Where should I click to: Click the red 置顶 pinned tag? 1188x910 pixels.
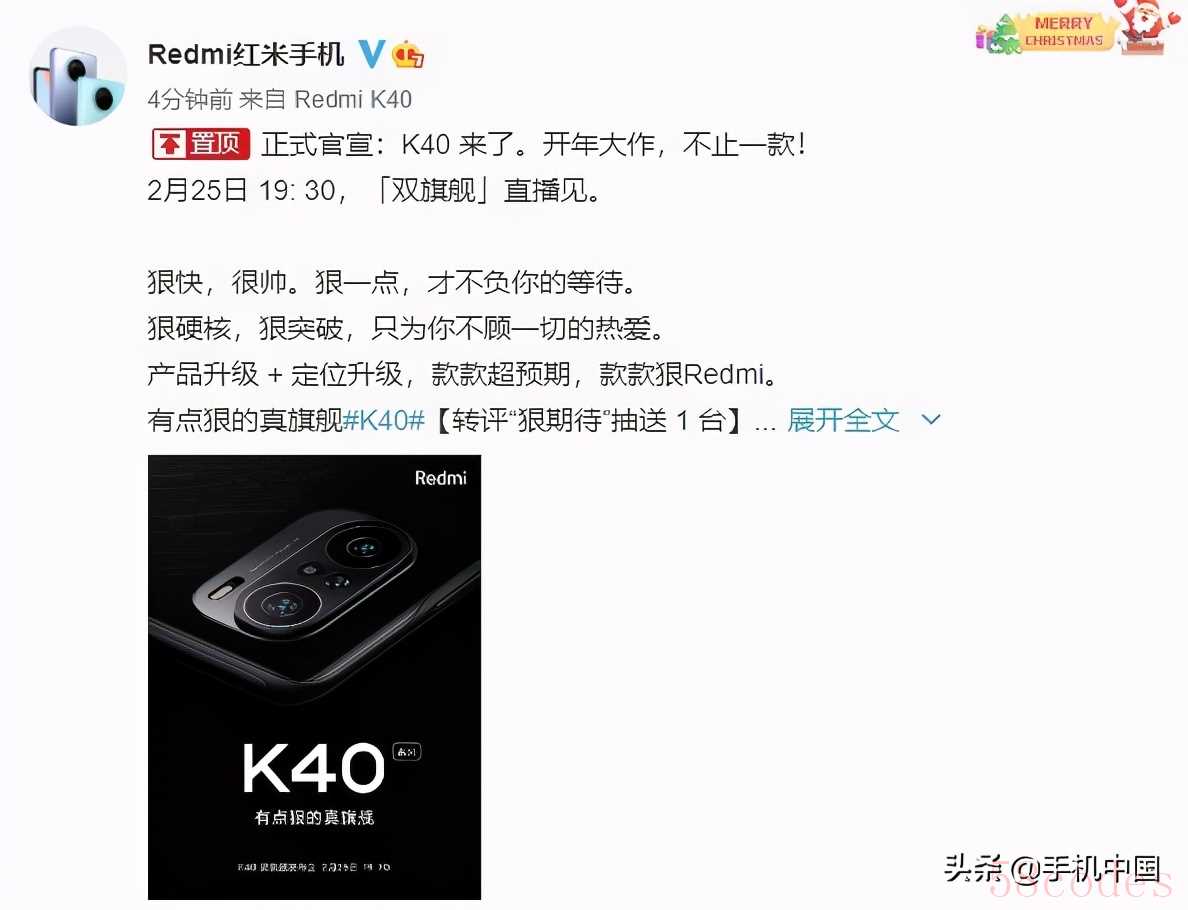click(x=201, y=144)
